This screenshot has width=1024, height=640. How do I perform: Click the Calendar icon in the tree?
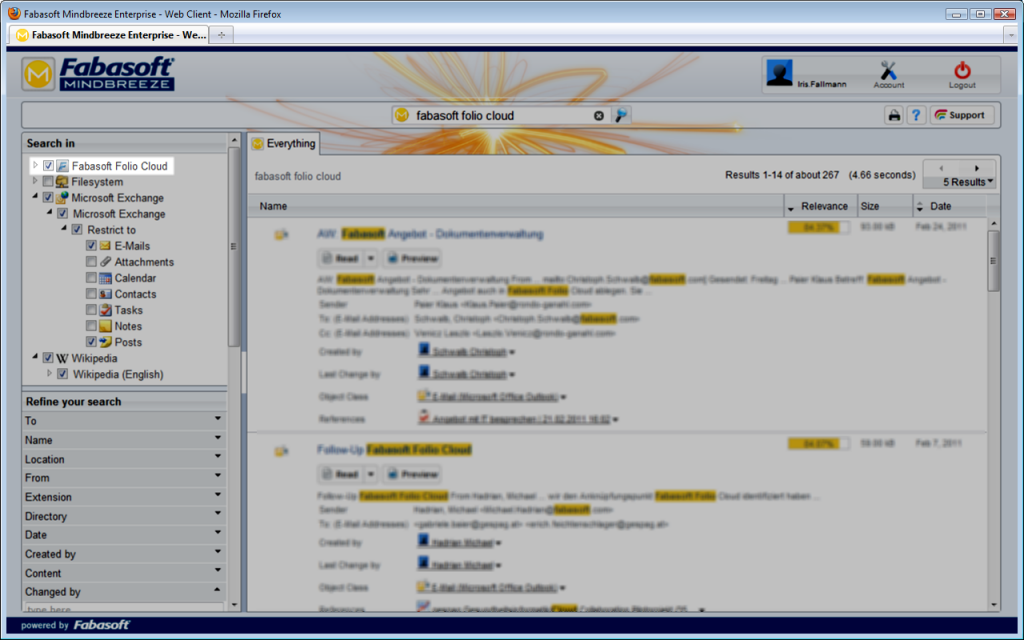tap(105, 278)
